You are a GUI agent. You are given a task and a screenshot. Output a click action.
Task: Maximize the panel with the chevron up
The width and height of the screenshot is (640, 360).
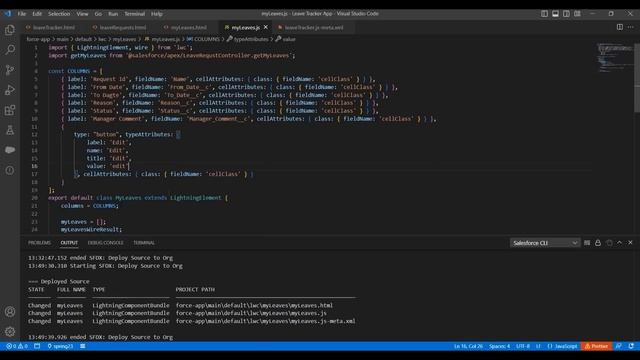[620, 243]
